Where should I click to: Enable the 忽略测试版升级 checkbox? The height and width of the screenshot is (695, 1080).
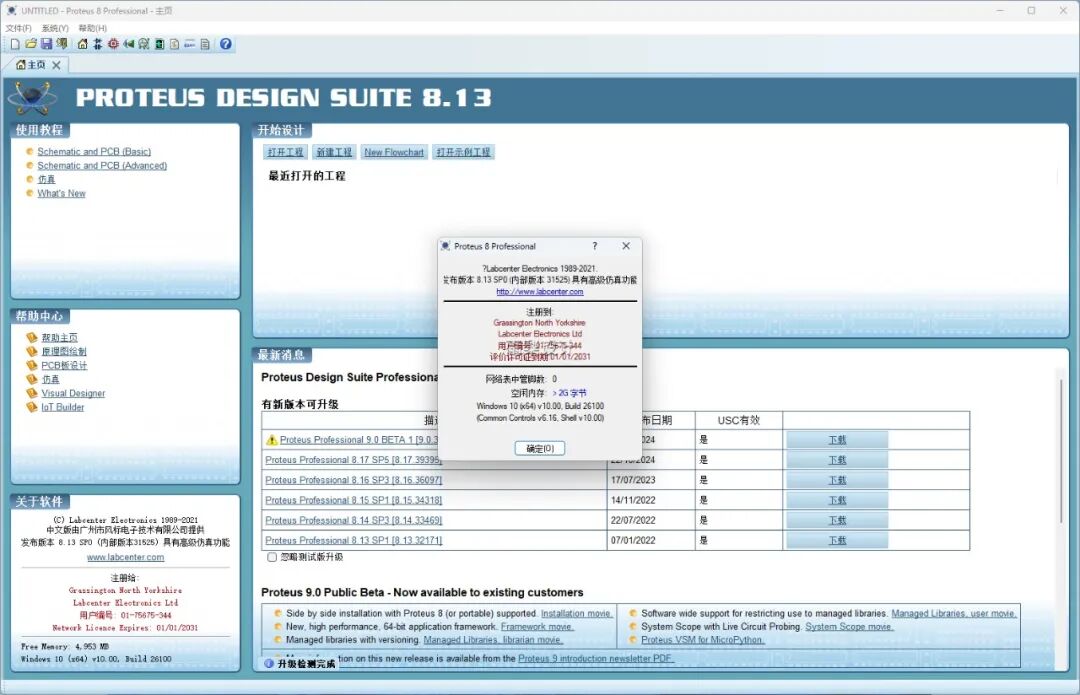pyautogui.click(x=271, y=556)
